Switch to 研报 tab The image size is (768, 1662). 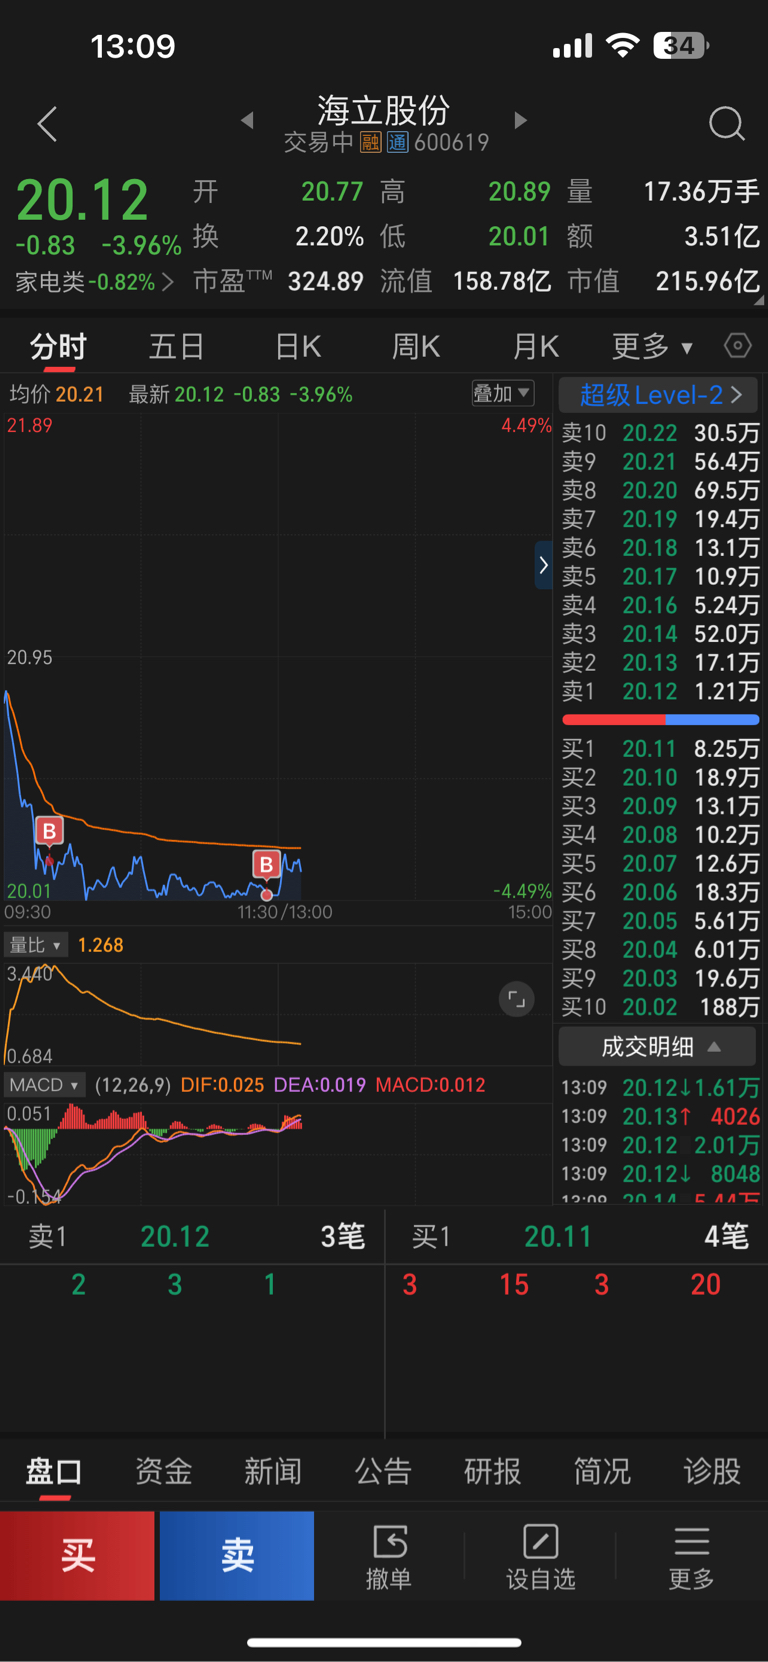493,1472
